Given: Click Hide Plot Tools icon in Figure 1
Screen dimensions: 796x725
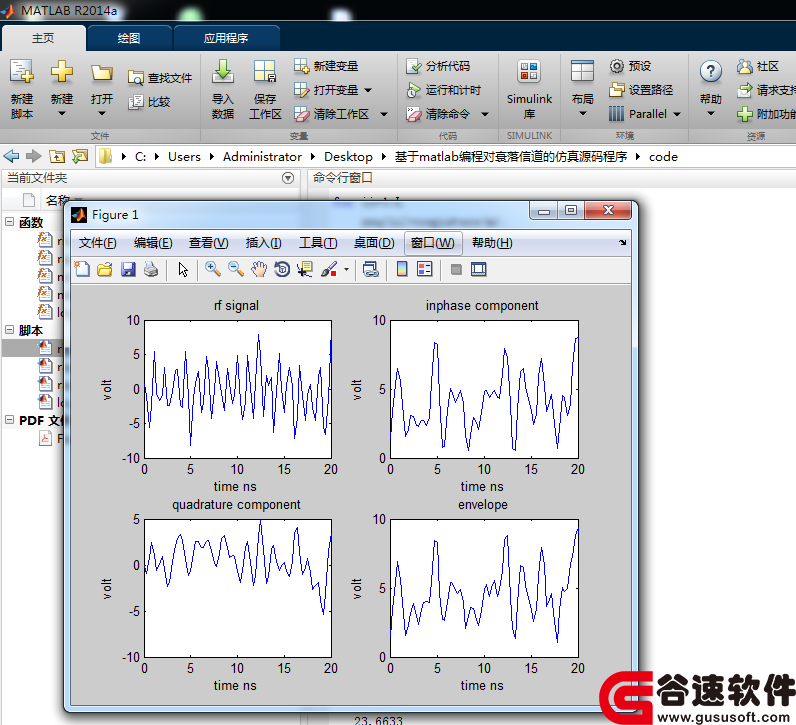Looking at the screenshot, I should tap(456, 269).
